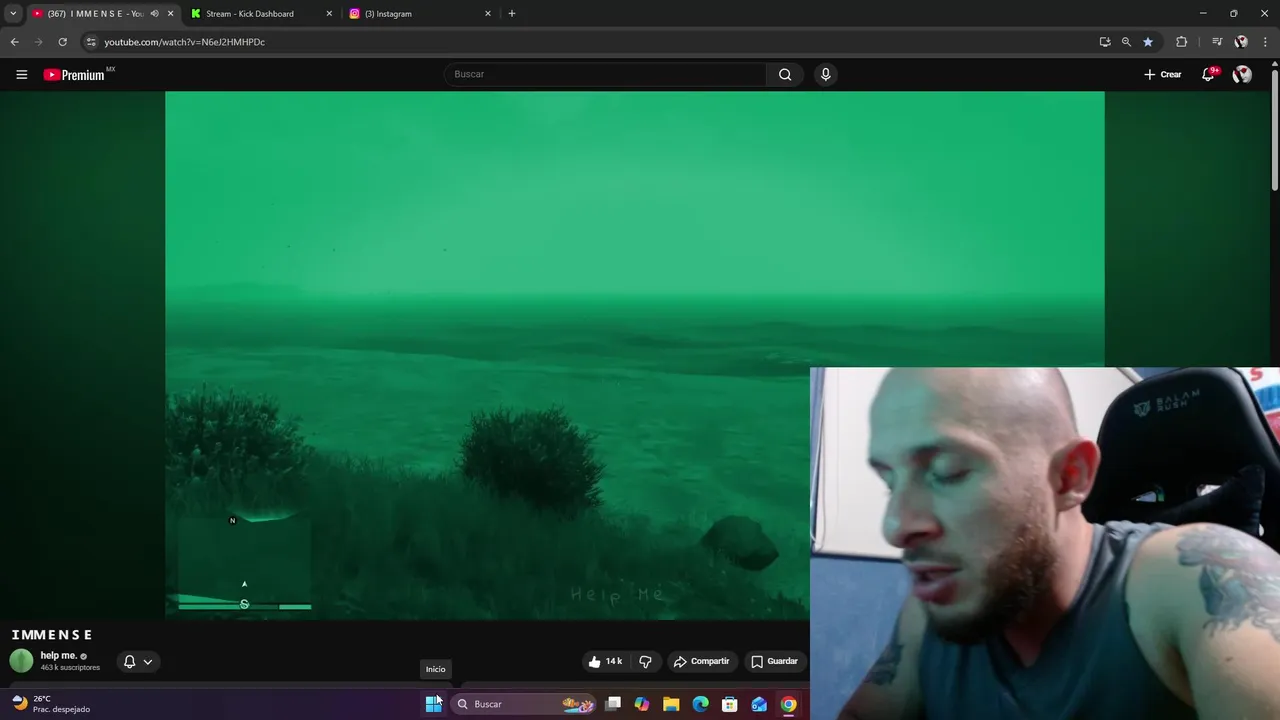The width and height of the screenshot is (1280, 720).
Task: Dislike the video with thumbs down
Action: tap(645, 661)
